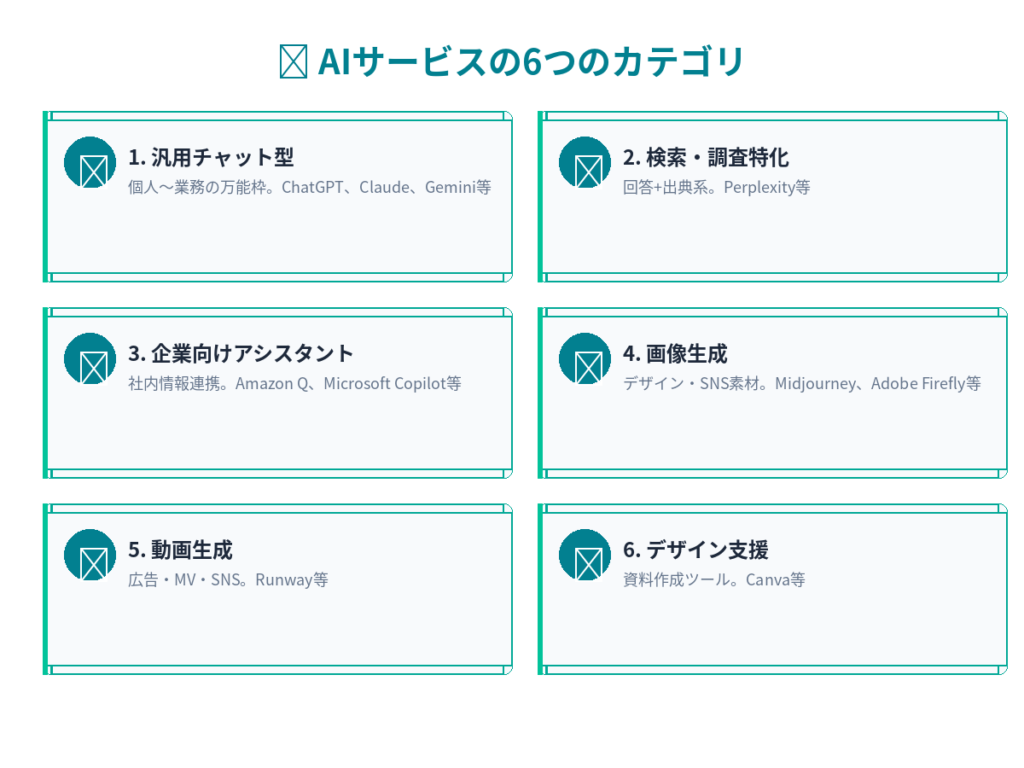Click the 企業向けアシスタント card's round icon
The width and height of the screenshot is (1024, 768).
coord(90,358)
